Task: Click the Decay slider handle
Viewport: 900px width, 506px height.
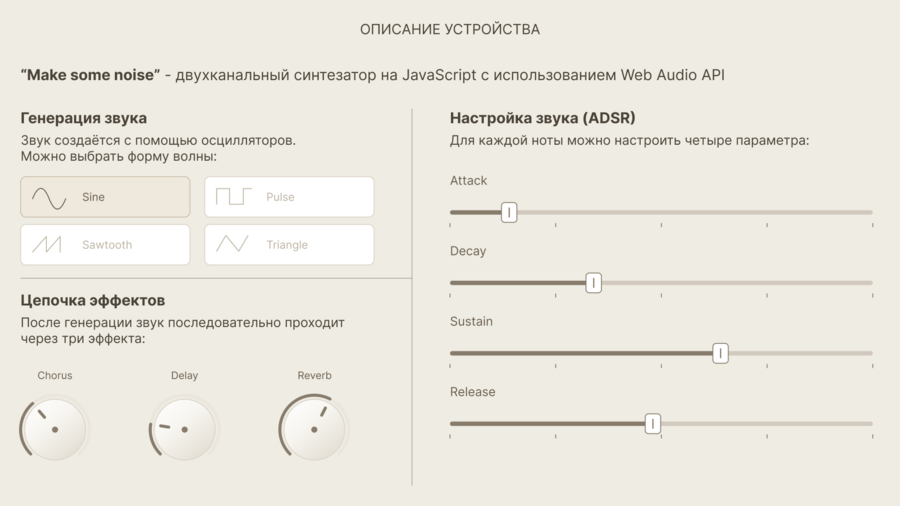Action: point(593,283)
